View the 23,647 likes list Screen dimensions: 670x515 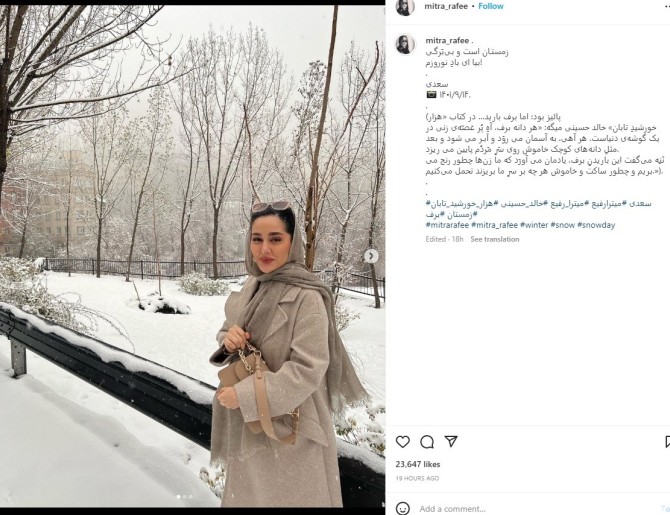pyautogui.click(x=417, y=464)
